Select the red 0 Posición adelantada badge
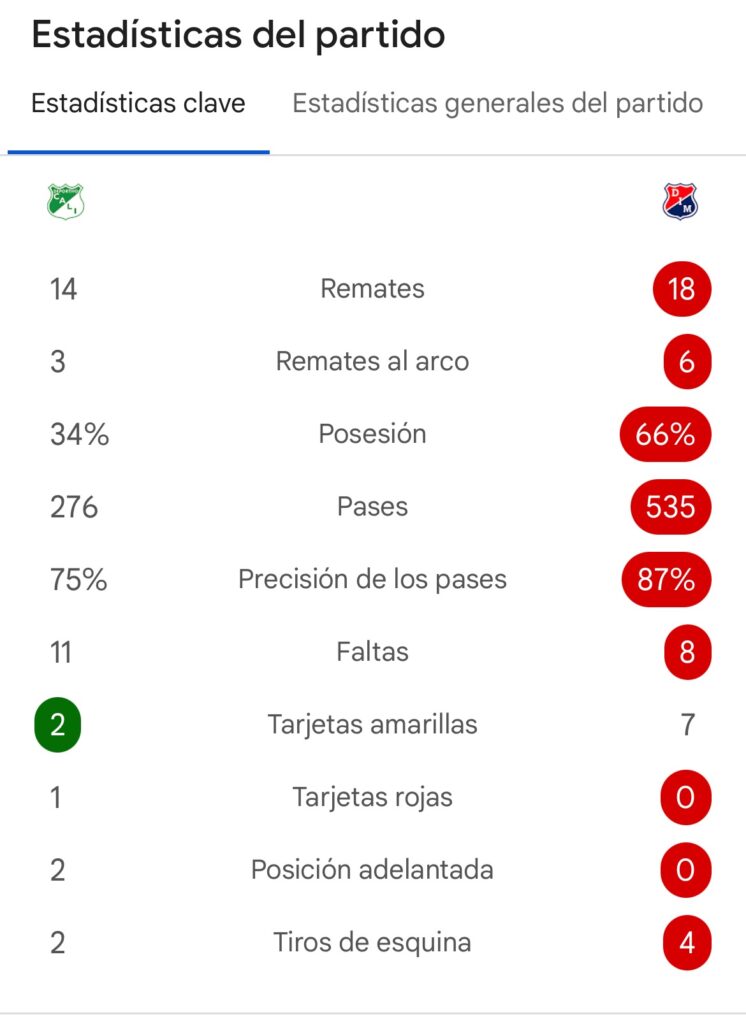 [x=686, y=870]
